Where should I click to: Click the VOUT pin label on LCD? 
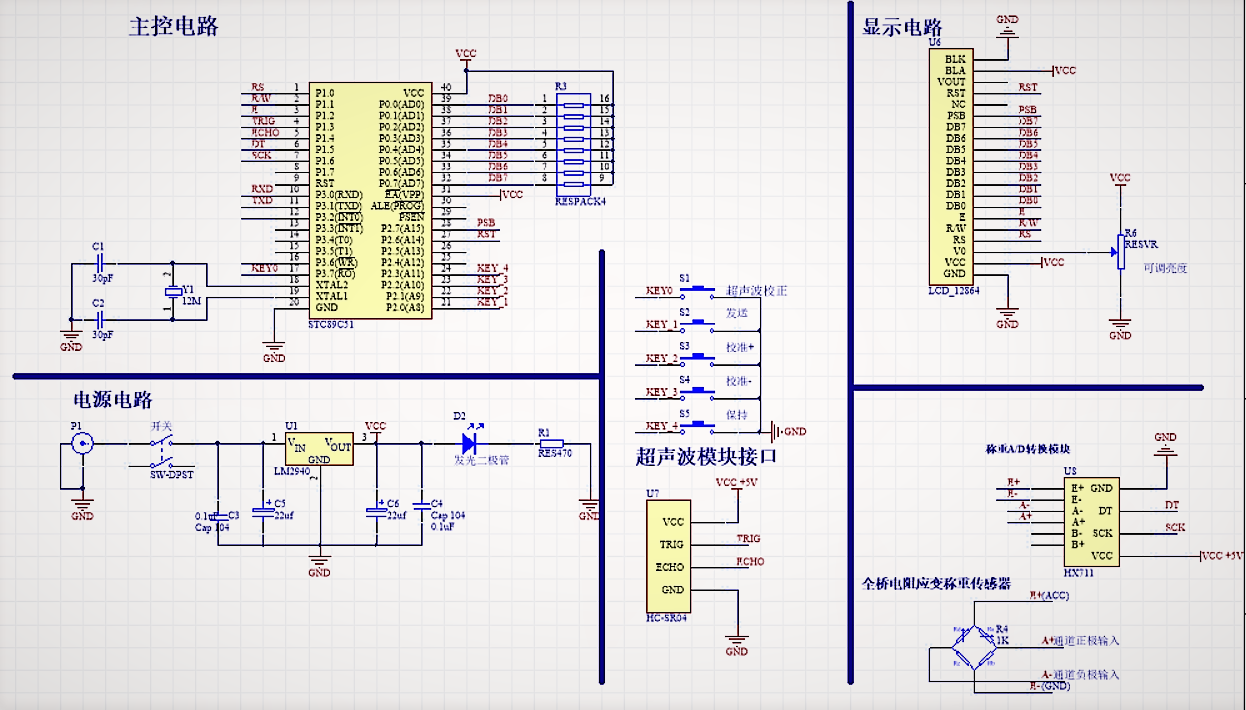coord(952,82)
